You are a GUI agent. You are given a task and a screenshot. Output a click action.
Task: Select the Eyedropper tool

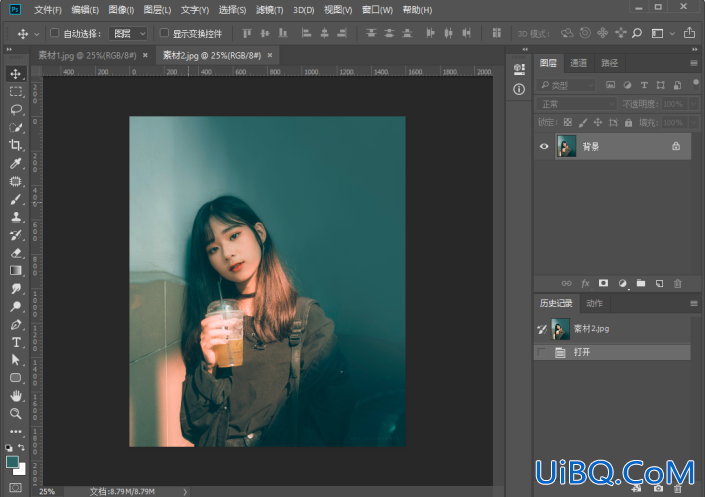click(16, 163)
